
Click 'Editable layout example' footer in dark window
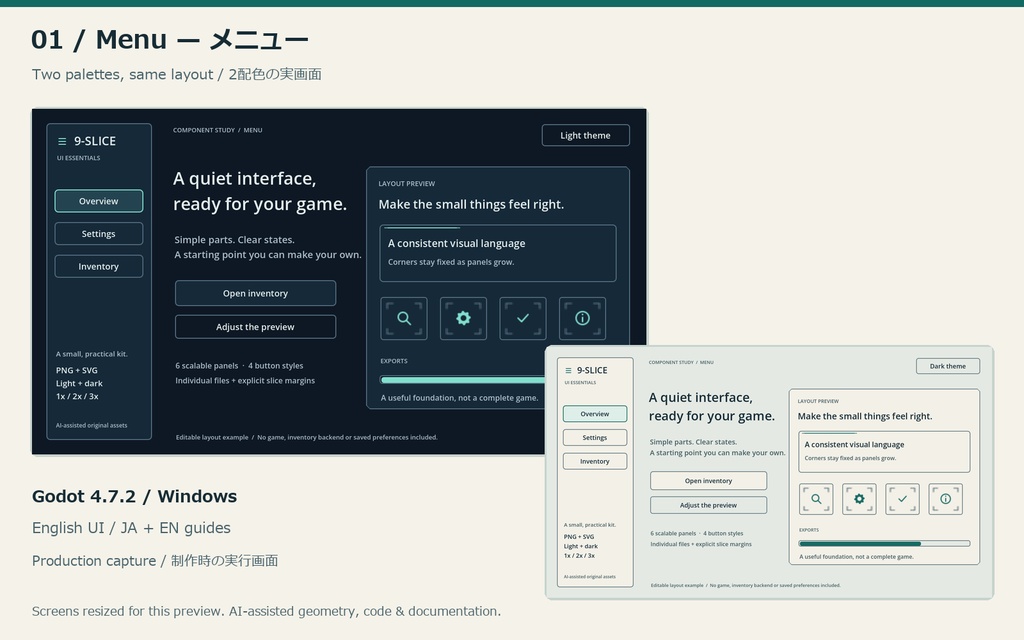point(306,437)
